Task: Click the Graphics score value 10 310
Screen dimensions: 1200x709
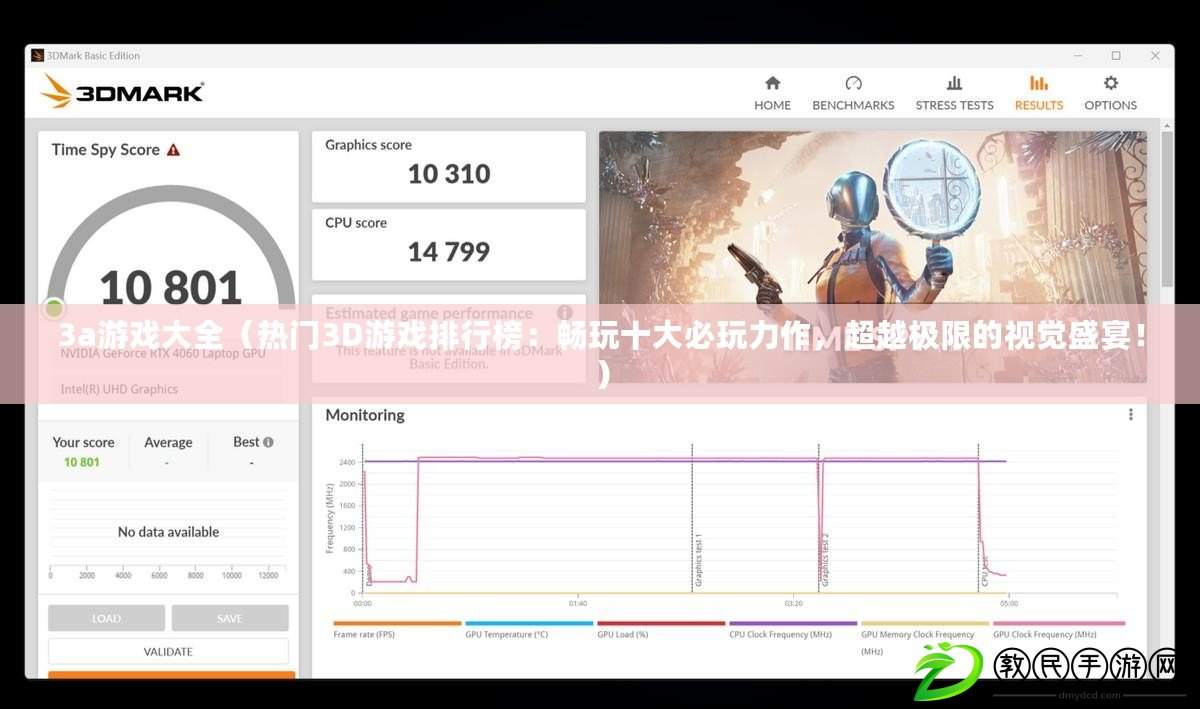Action: 449,174
